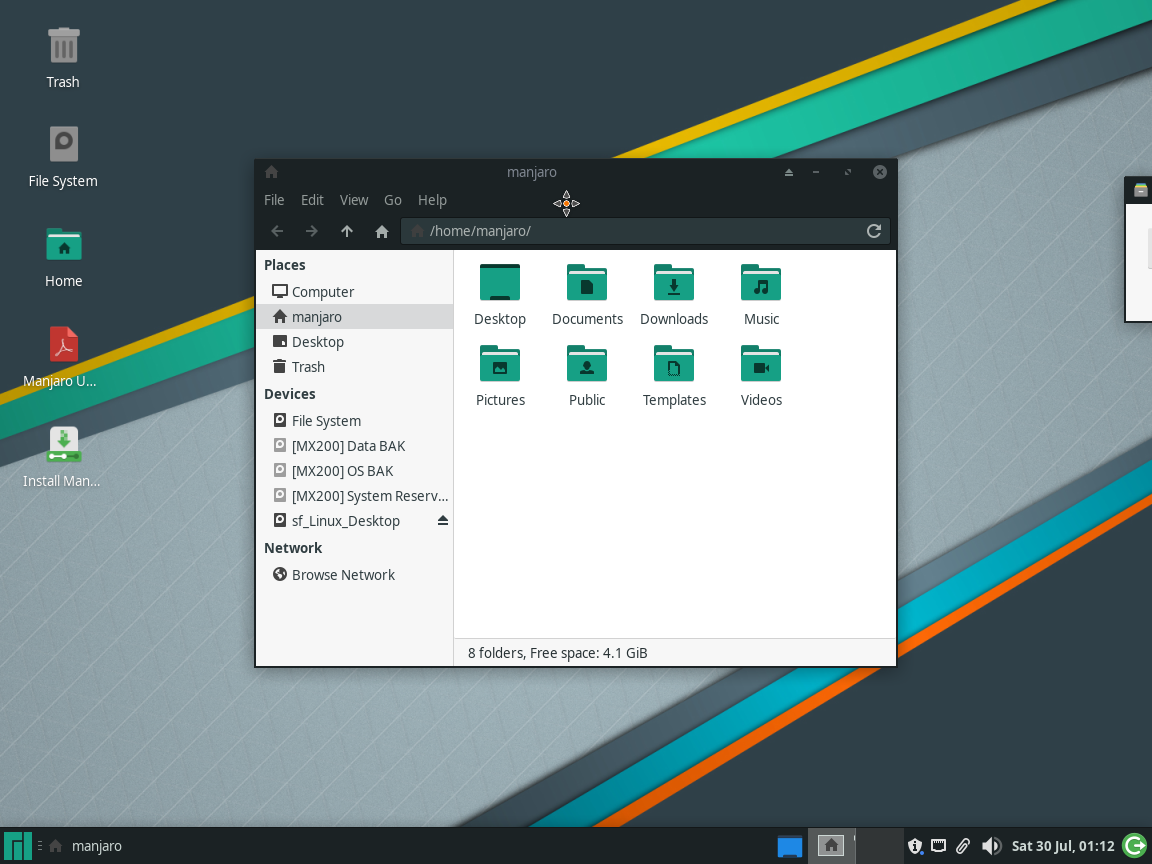The height and width of the screenshot is (864, 1152).
Task: Go forward with the right arrow button
Action: pos(312,231)
